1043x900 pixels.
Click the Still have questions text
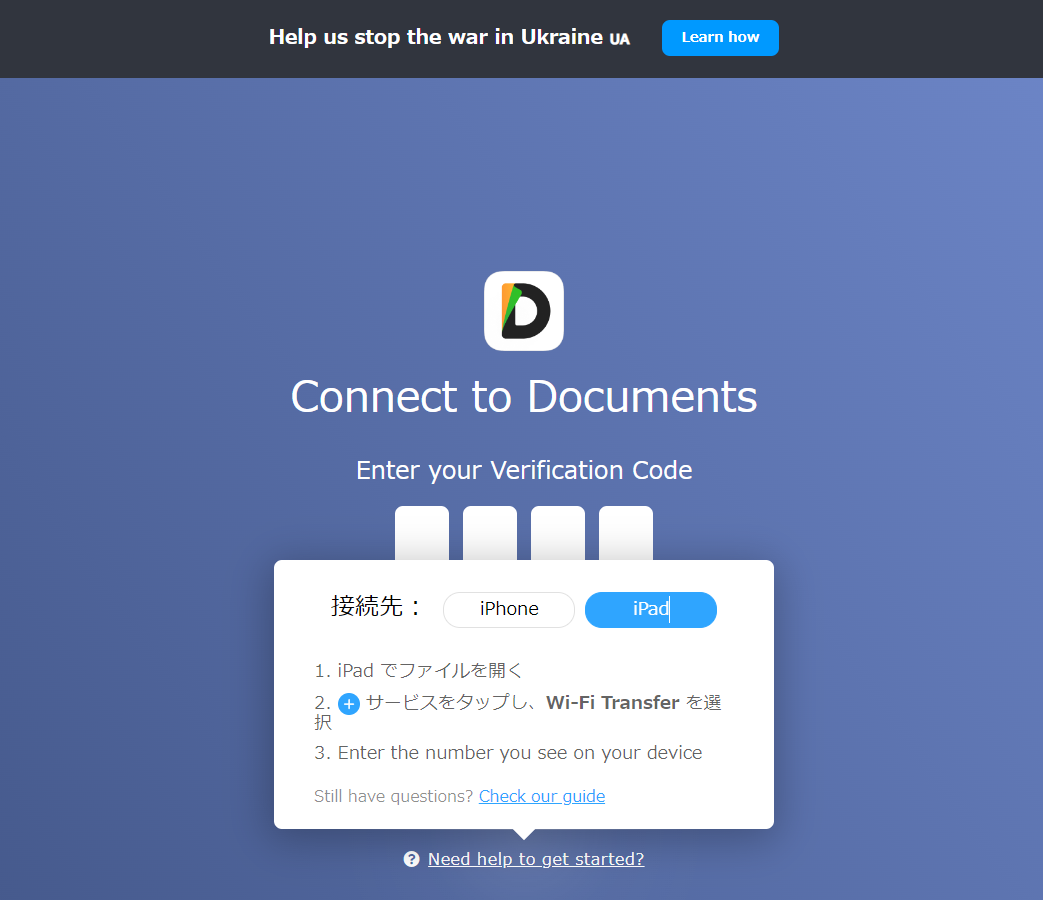click(393, 796)
